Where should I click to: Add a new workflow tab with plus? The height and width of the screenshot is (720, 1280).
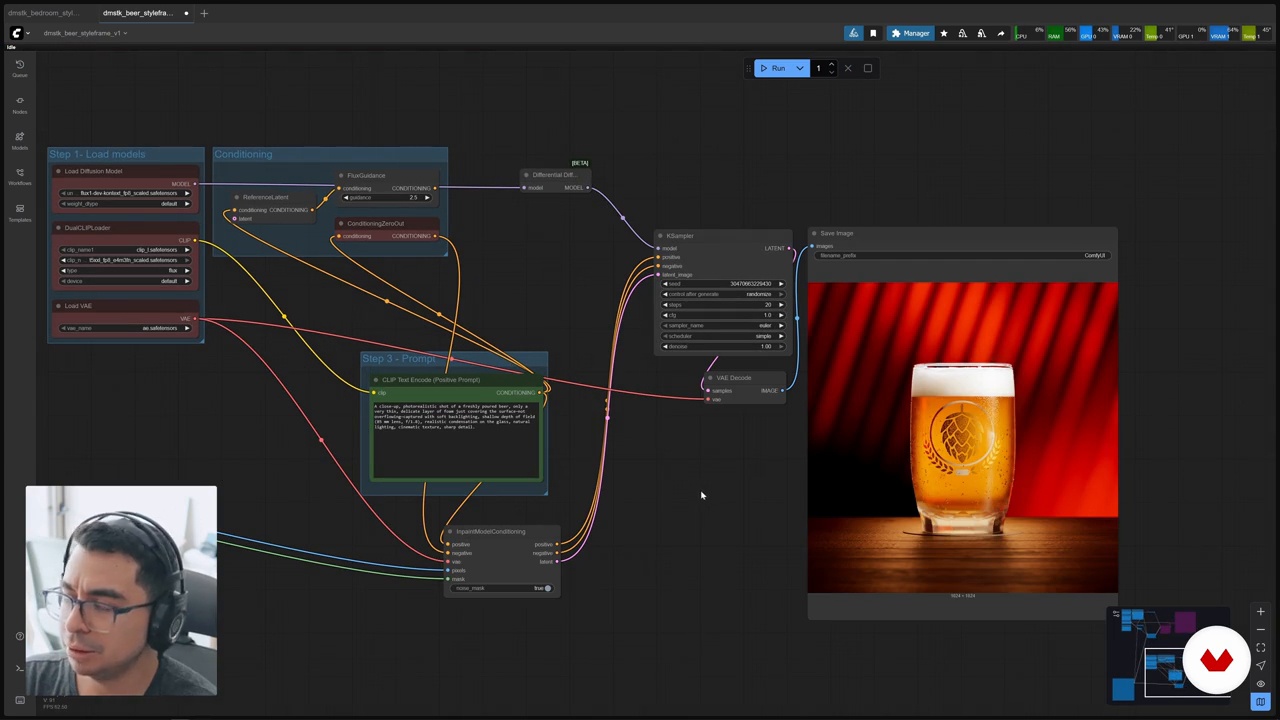point(204,13)
